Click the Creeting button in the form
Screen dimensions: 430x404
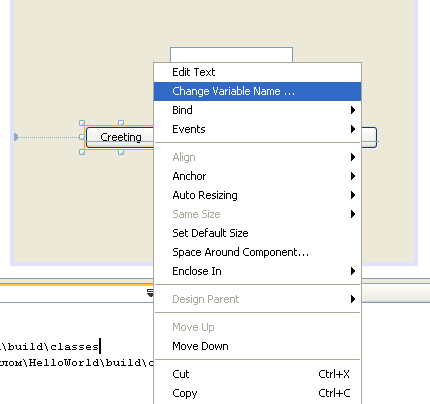point(120,137)
